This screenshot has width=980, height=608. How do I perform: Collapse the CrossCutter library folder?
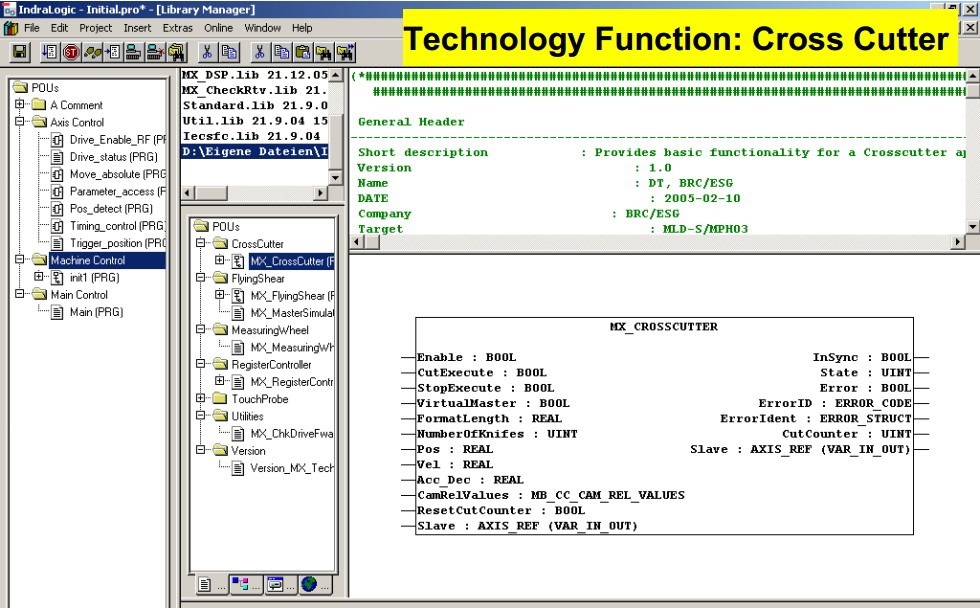[x=200, y=242]
